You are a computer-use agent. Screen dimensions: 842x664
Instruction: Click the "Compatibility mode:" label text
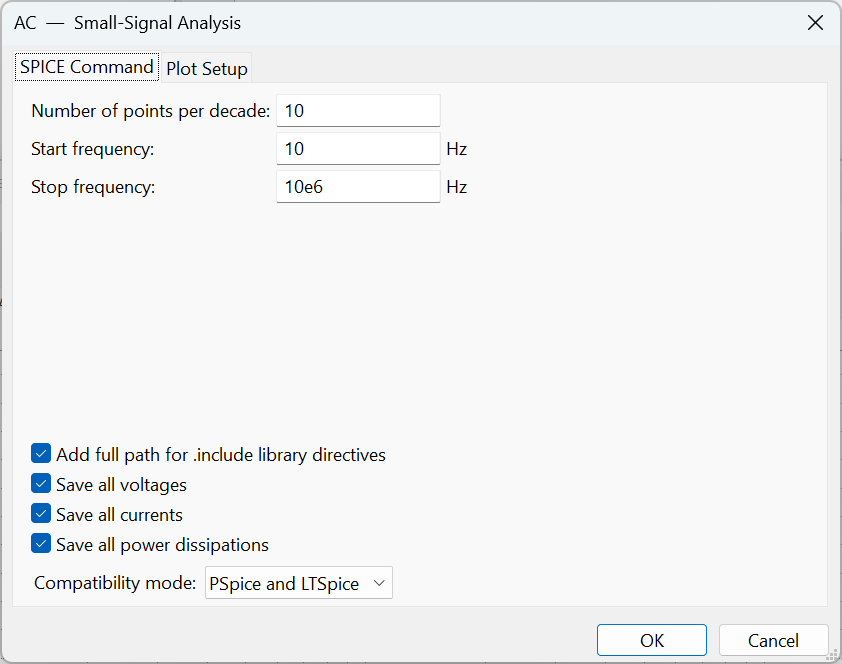[x=115, y=583]
